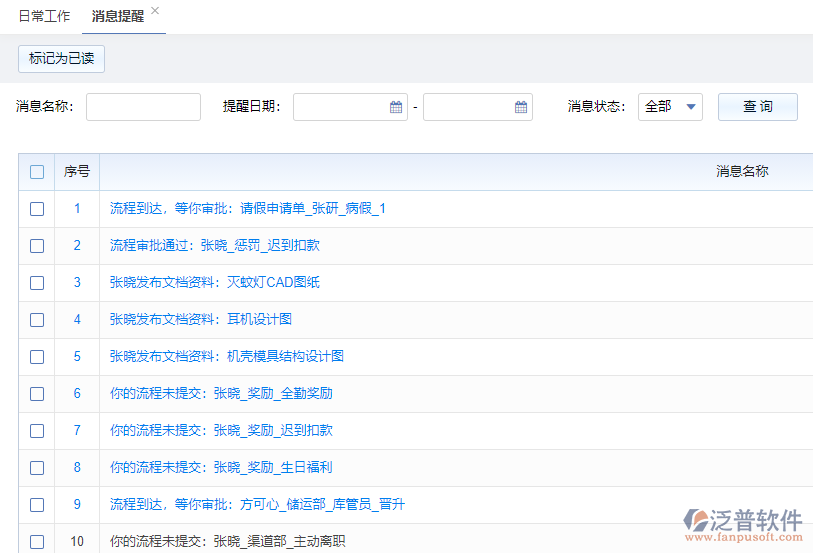Click the end 提醒日期 input field
Image resolution: width=813 pixels, height=553 pixels.
click(467, 107)
